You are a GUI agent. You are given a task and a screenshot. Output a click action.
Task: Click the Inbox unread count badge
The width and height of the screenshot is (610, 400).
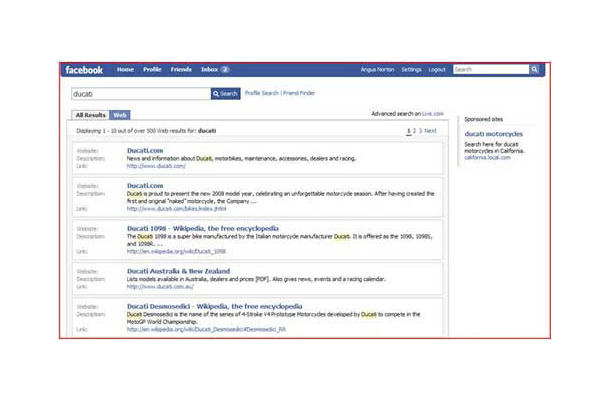coord(225,70)
